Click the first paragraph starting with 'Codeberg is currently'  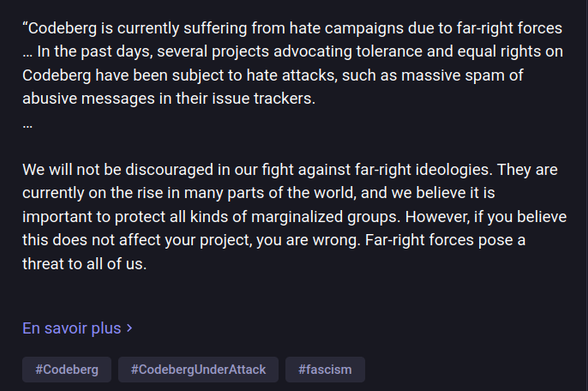coord(292,63)
